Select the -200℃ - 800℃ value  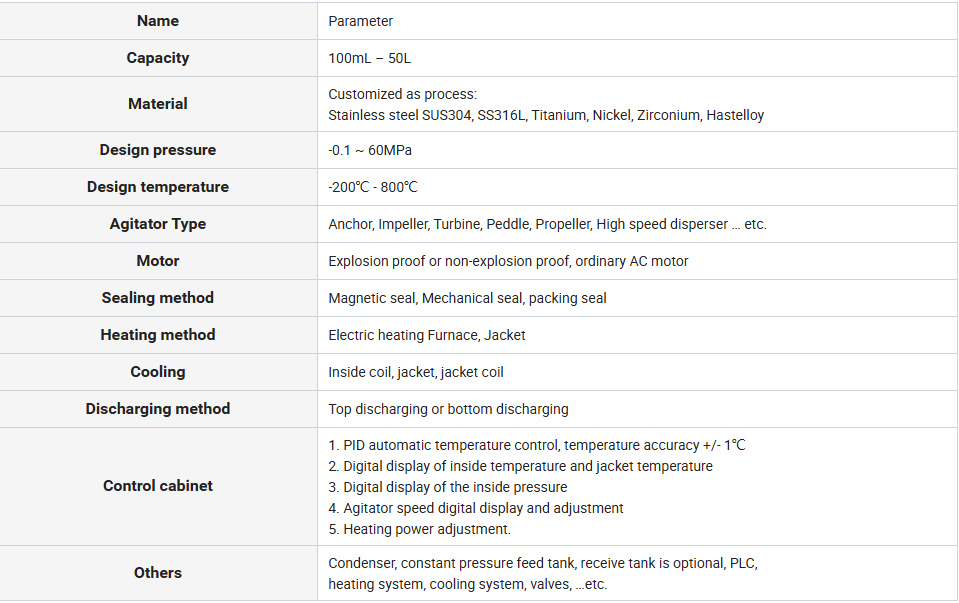tap(373, 187)
